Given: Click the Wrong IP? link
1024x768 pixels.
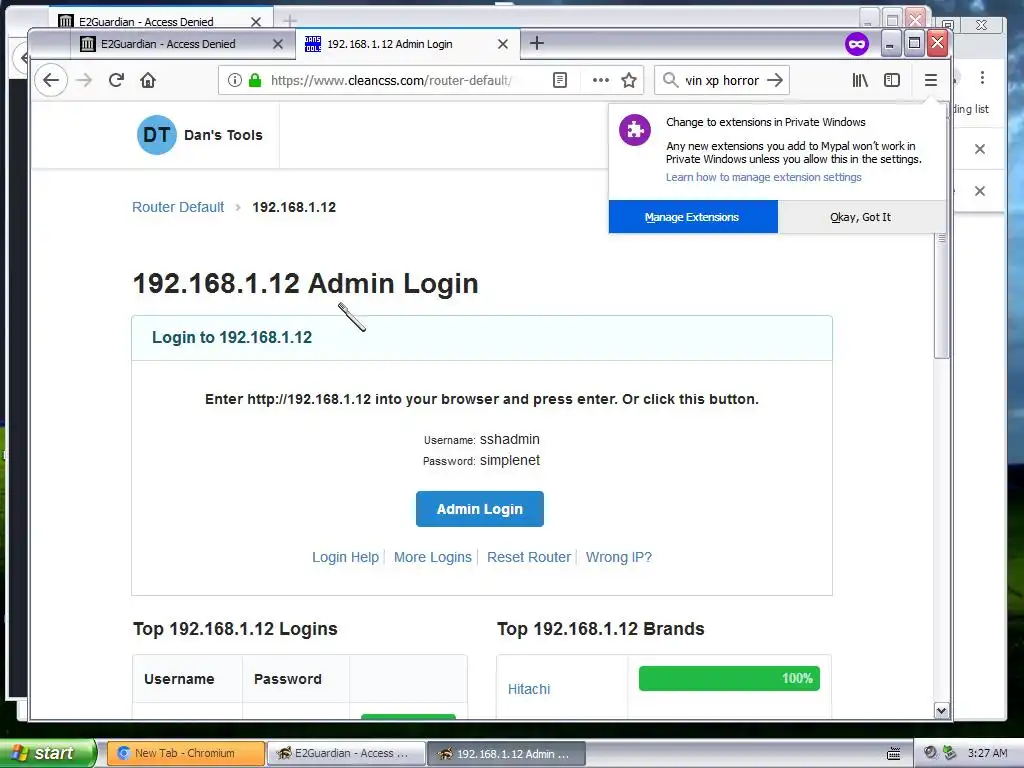Looking at the screenshot, I should point(618,557).
